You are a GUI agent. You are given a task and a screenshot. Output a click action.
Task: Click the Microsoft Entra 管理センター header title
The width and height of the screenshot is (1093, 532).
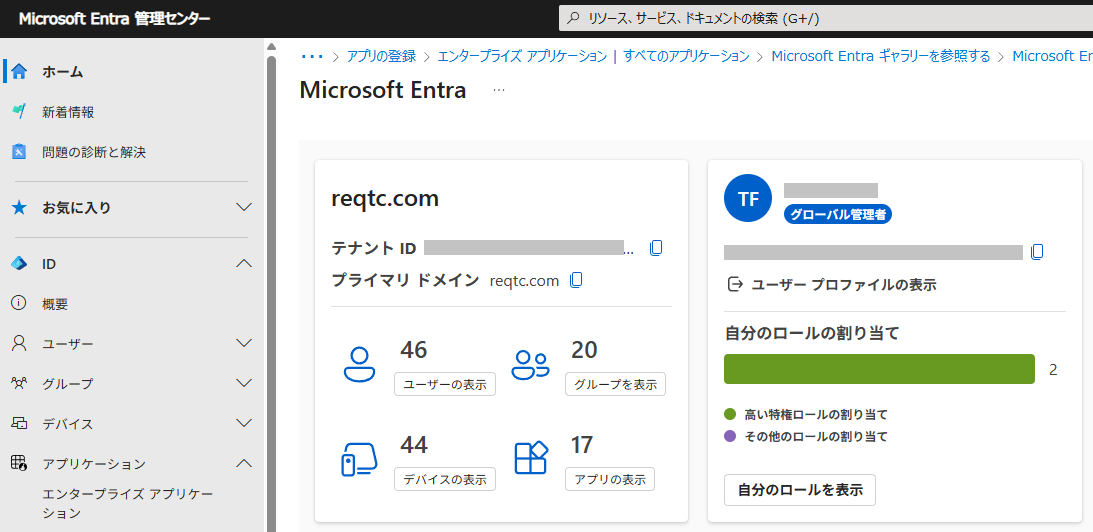[114, 19]
